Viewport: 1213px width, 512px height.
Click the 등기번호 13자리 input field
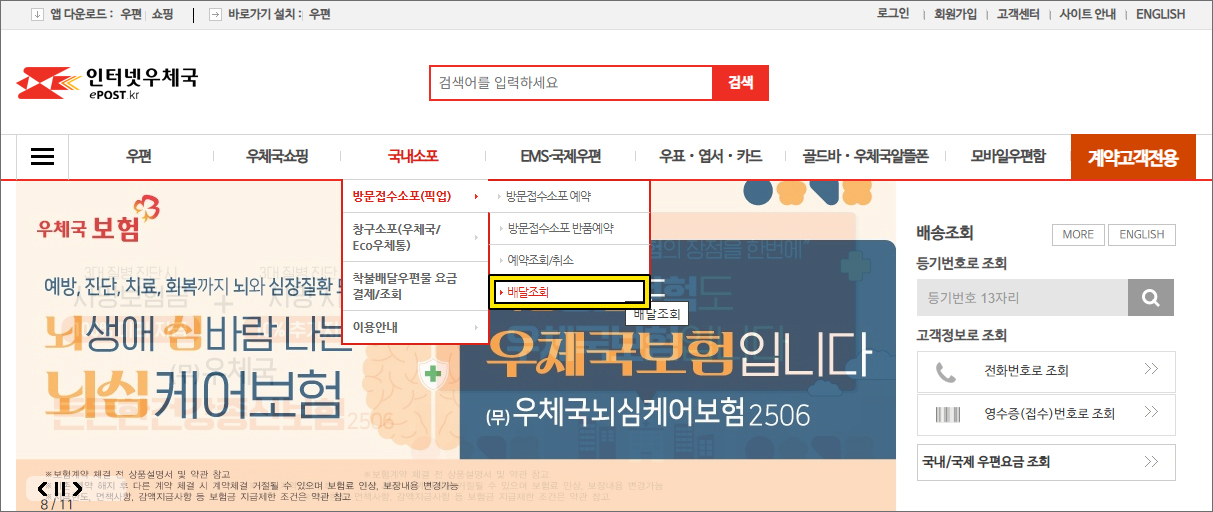tap(1022, 297)
